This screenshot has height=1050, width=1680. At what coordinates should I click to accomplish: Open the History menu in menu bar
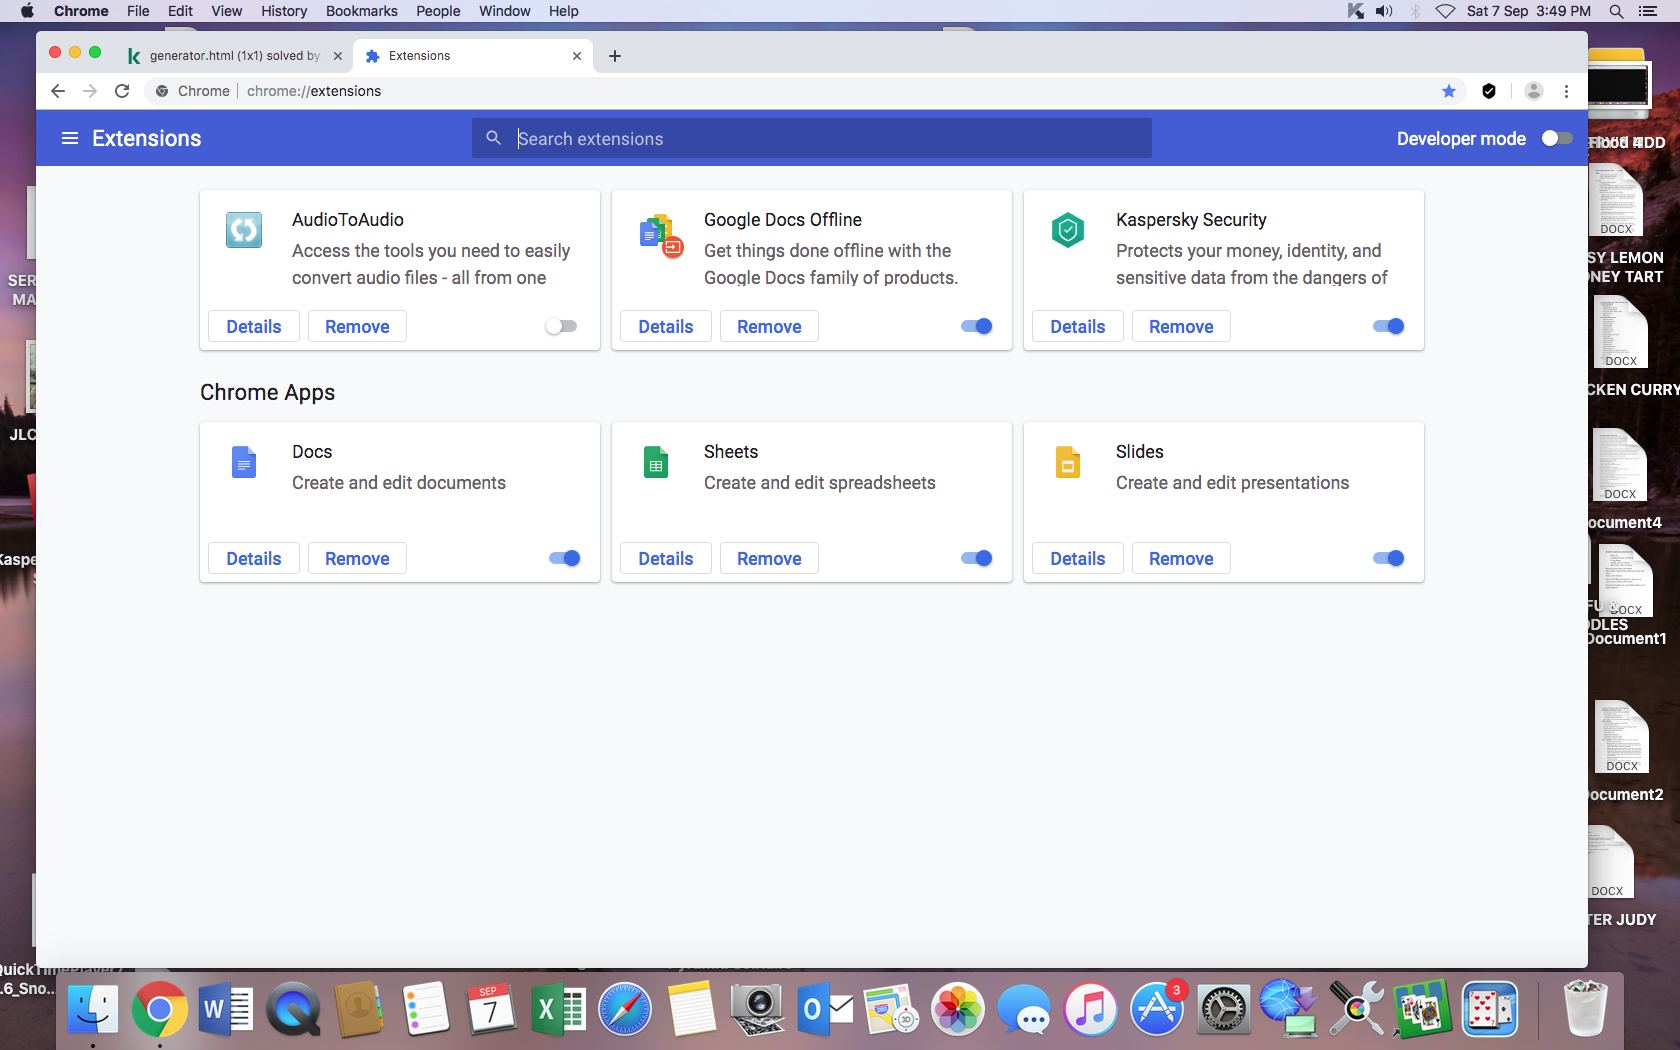coord(284,11)
